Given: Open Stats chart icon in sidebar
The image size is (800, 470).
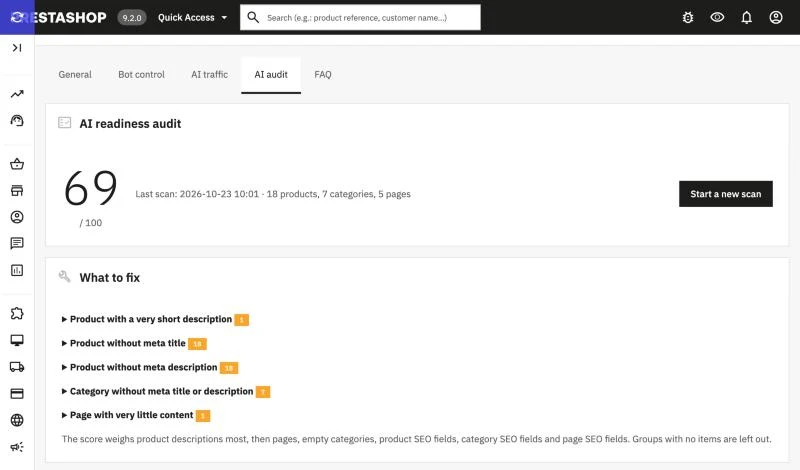Looking at the screenshot, I should (x=17, y=270).
